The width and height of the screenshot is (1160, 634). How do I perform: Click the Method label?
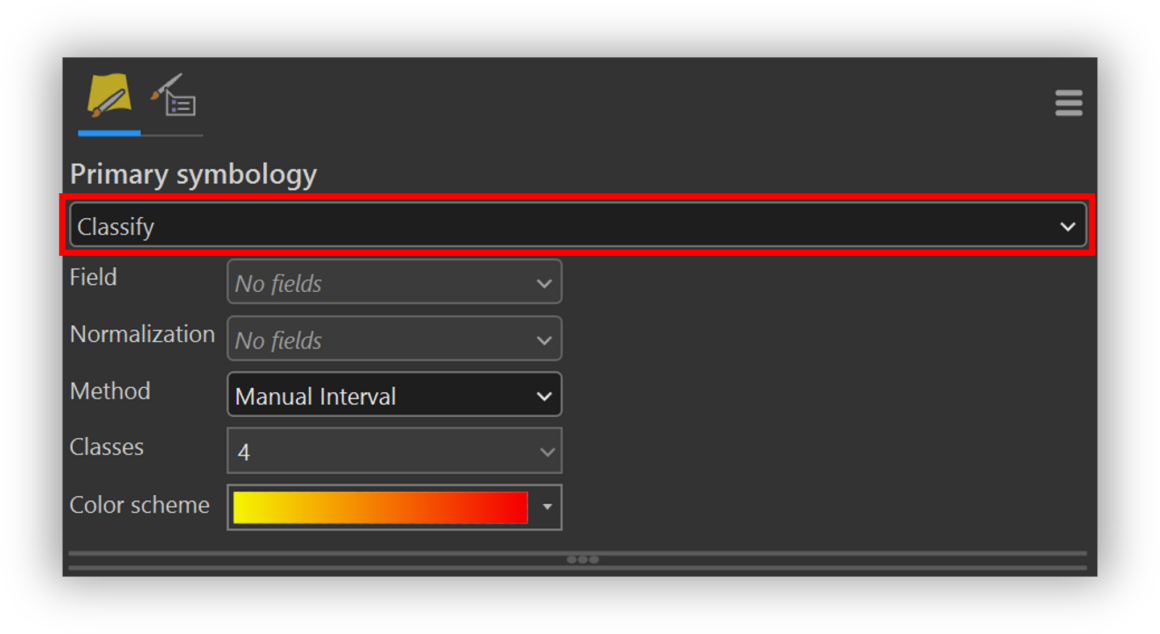(110, 391)
